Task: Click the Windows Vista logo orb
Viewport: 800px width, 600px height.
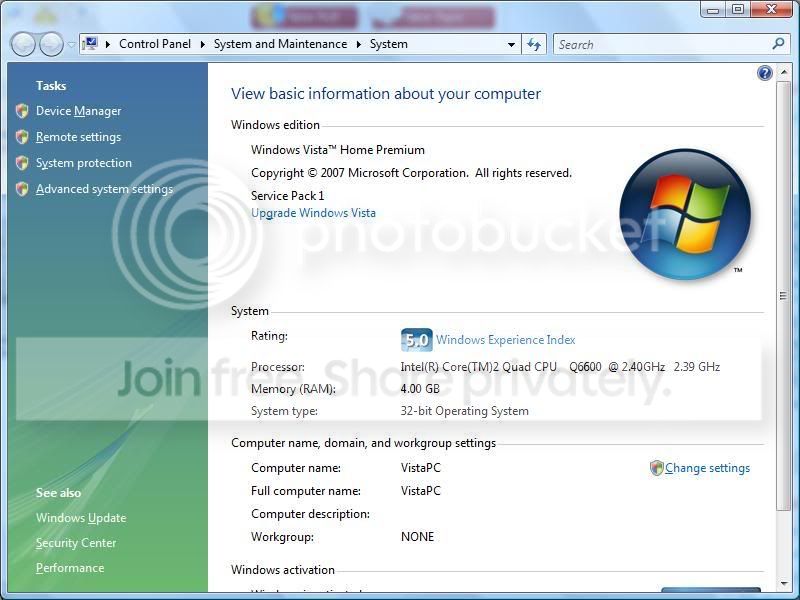Action: [685, 214]
